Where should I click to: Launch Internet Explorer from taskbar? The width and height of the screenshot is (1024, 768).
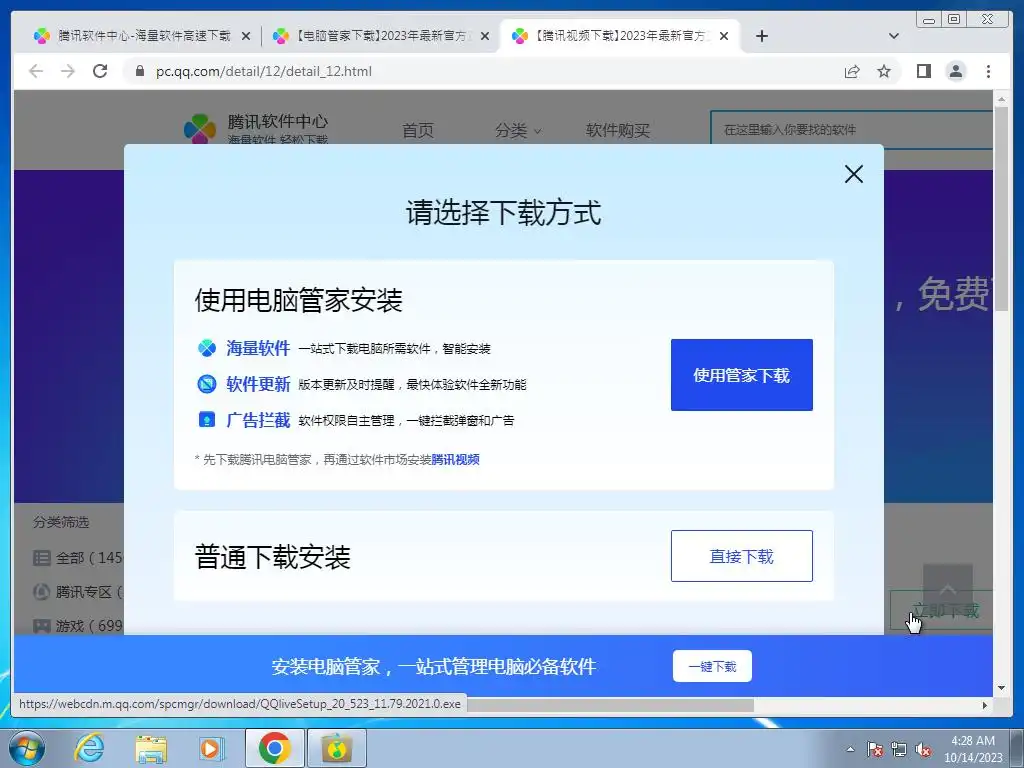(89, 748)
